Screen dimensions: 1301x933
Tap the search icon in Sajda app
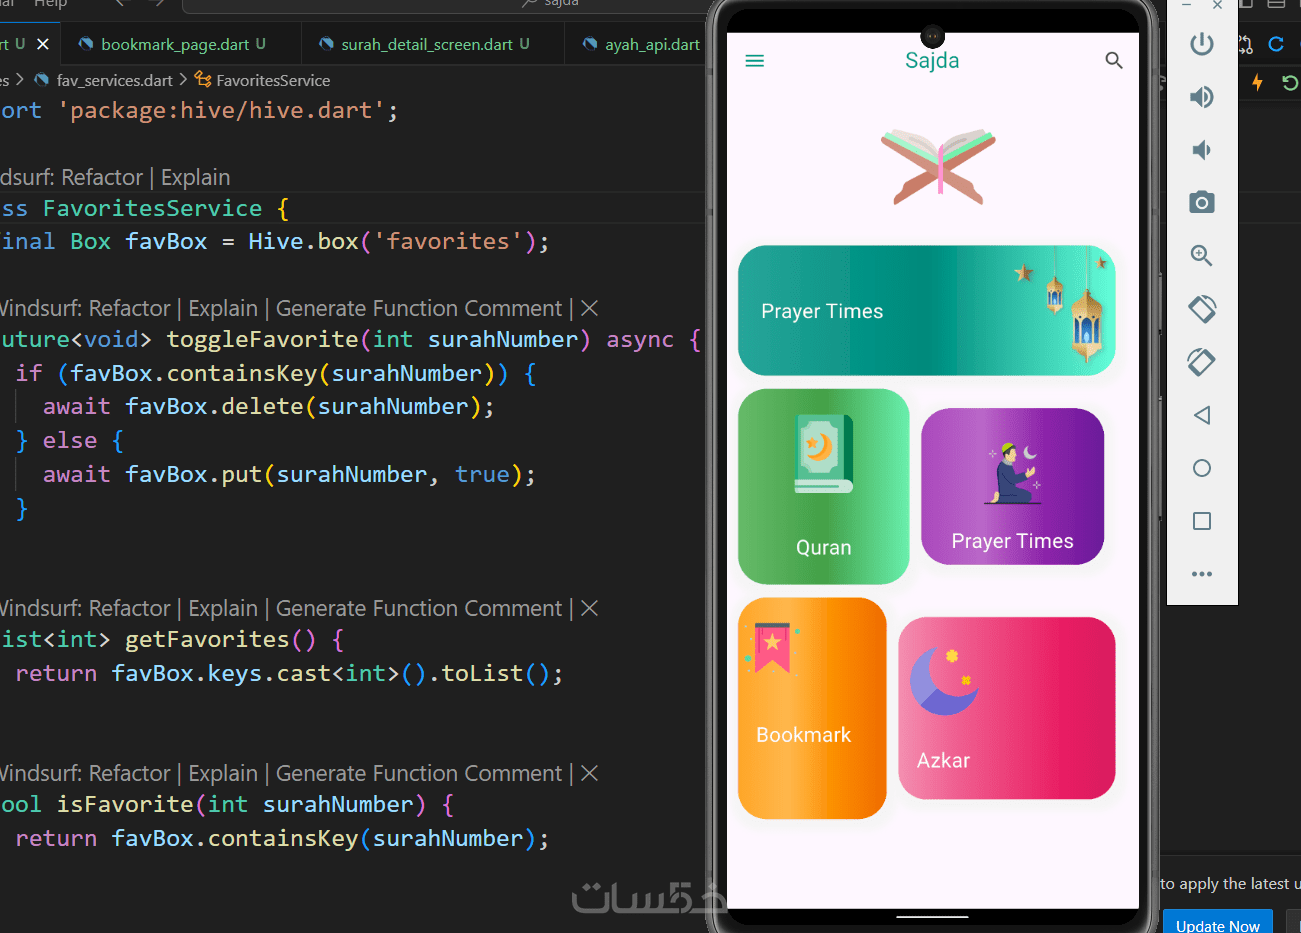point(1113,61)
